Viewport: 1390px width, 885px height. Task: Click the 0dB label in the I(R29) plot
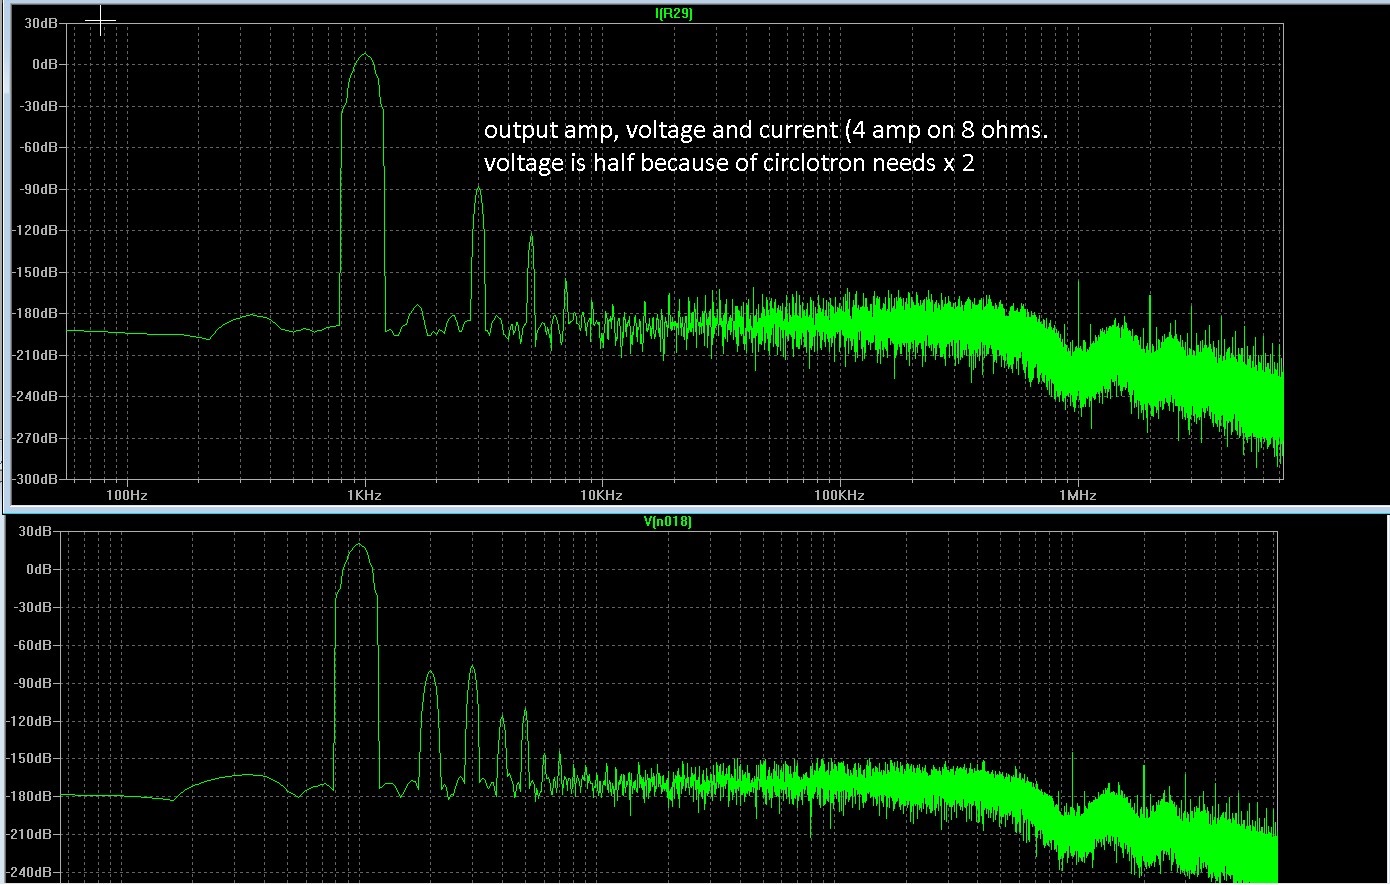pos(43,64)
